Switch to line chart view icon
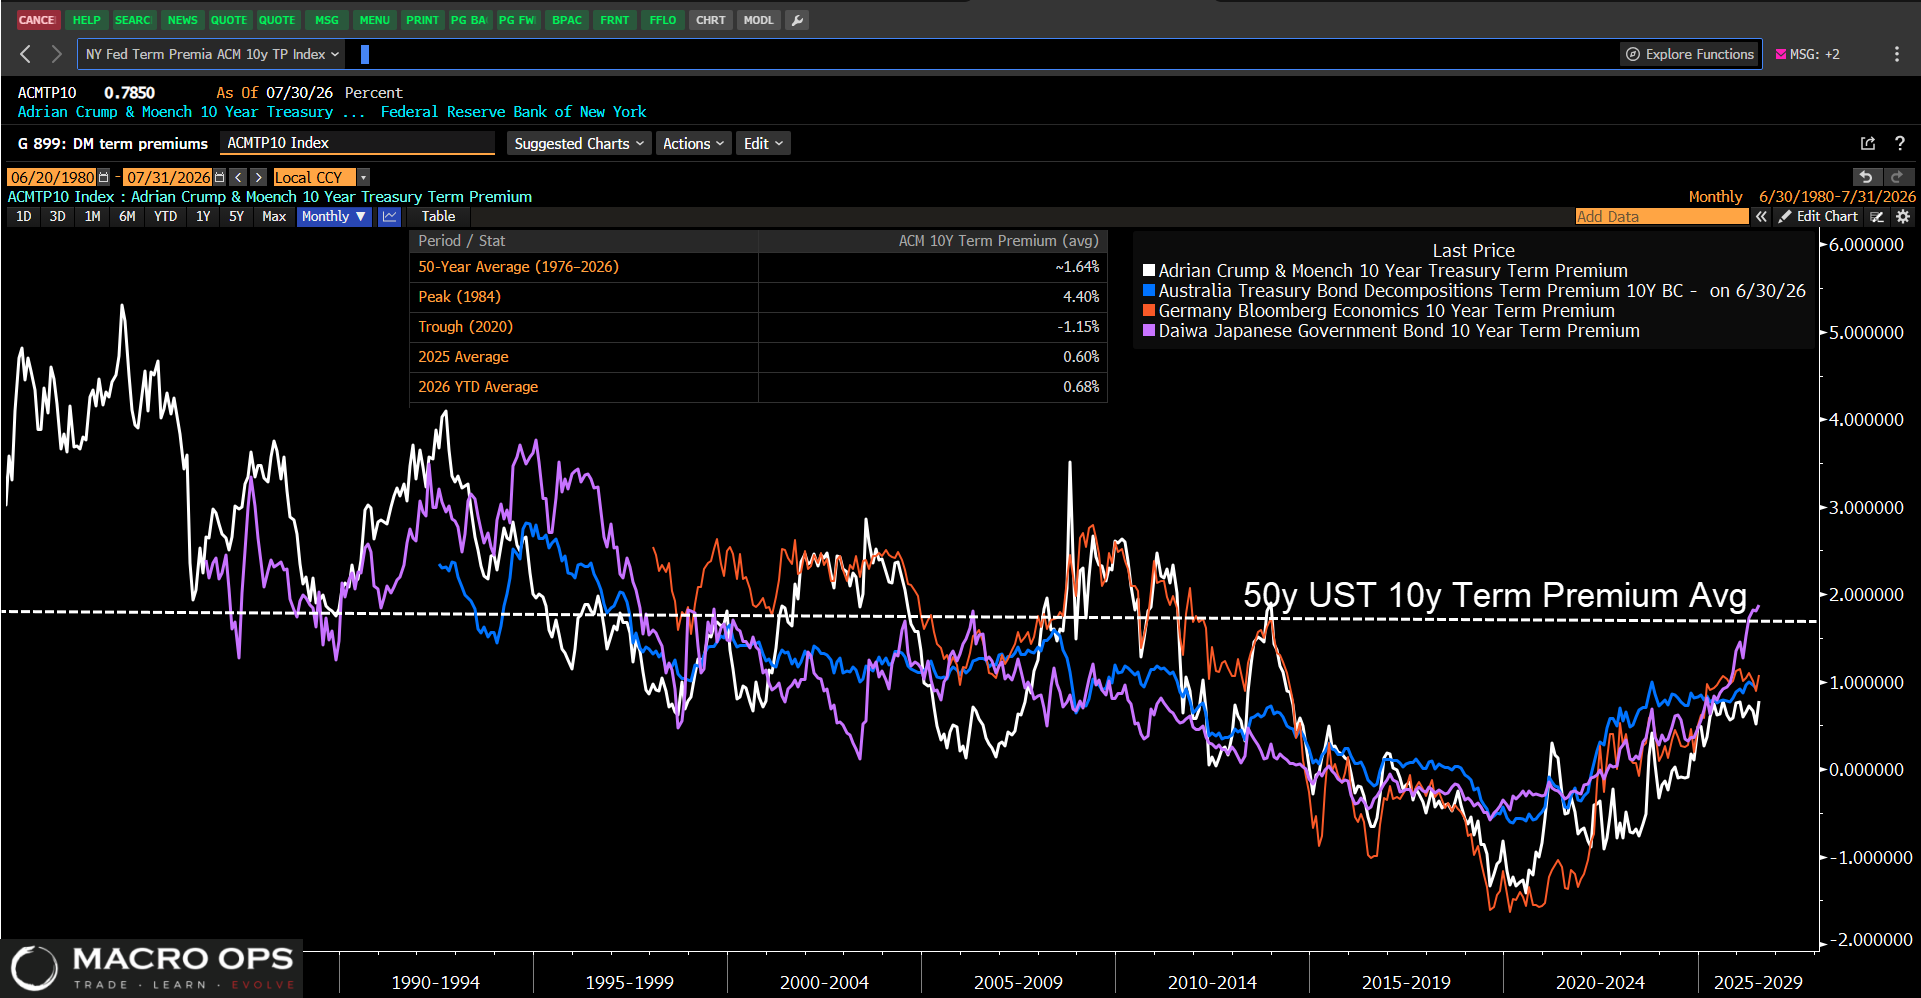1921x998 pixels. [x=389, y=216]
